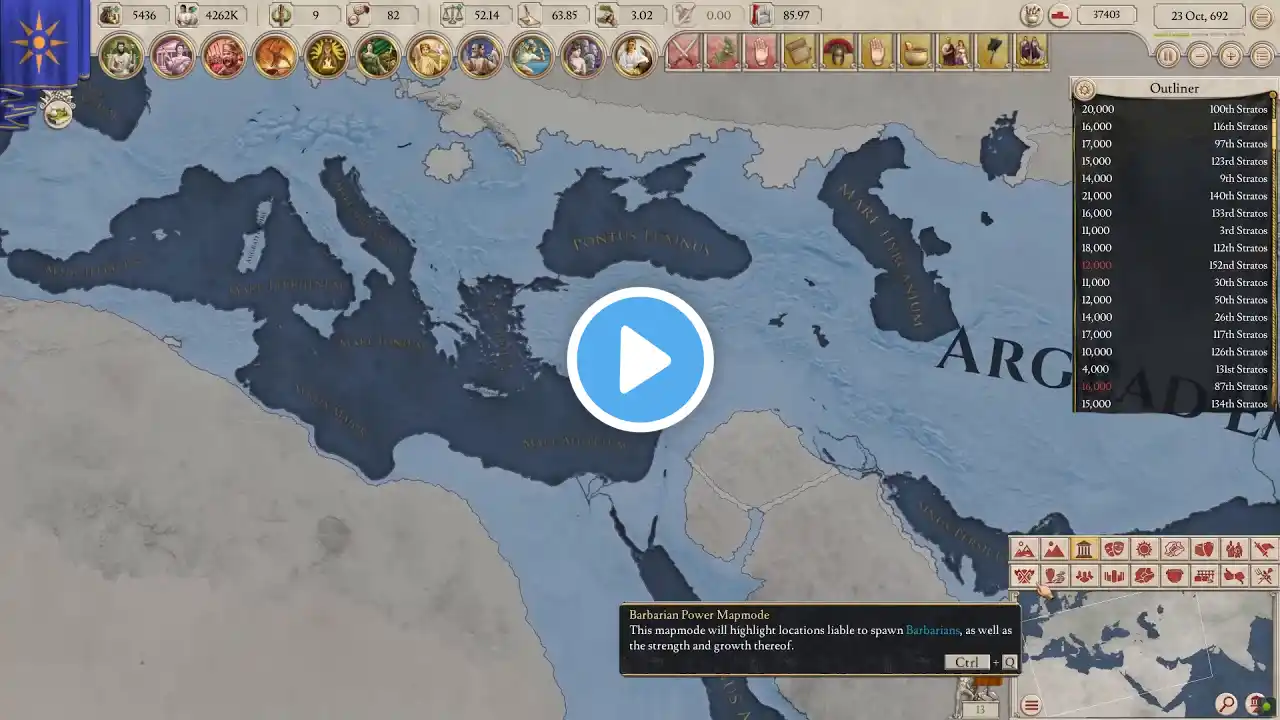Image resolution: width=1280 pixels, height=720 pixels.
Task: Select the Culture mapmode masks icon
Action: coord(1114,549)
